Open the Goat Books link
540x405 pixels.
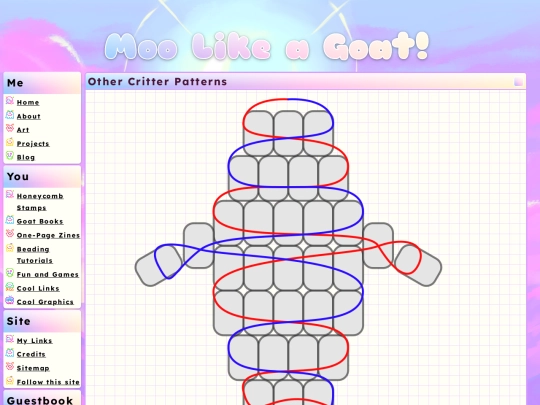(40, 221)
